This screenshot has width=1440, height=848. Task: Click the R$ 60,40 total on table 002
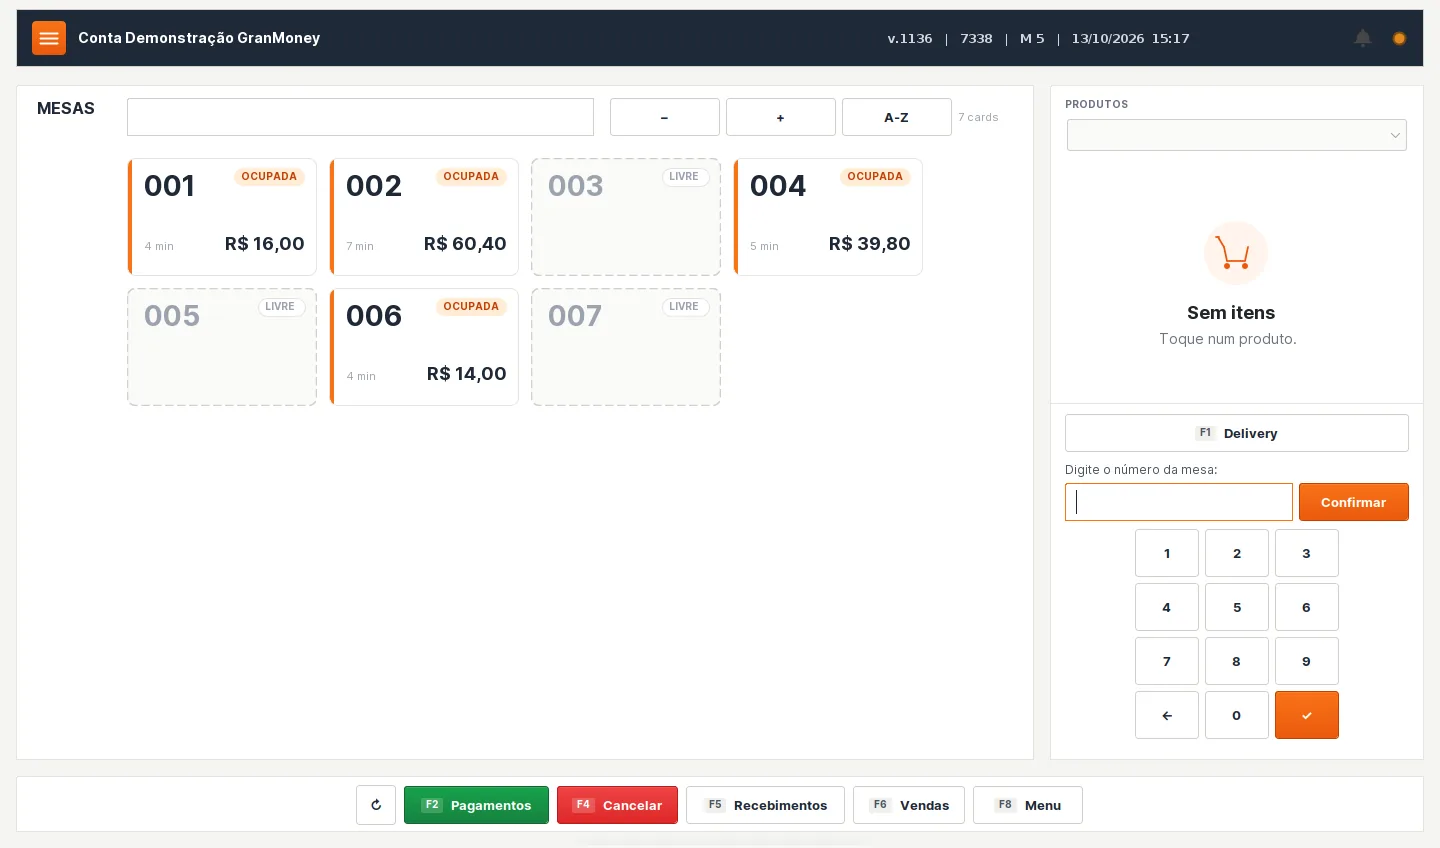pos(465,244)
